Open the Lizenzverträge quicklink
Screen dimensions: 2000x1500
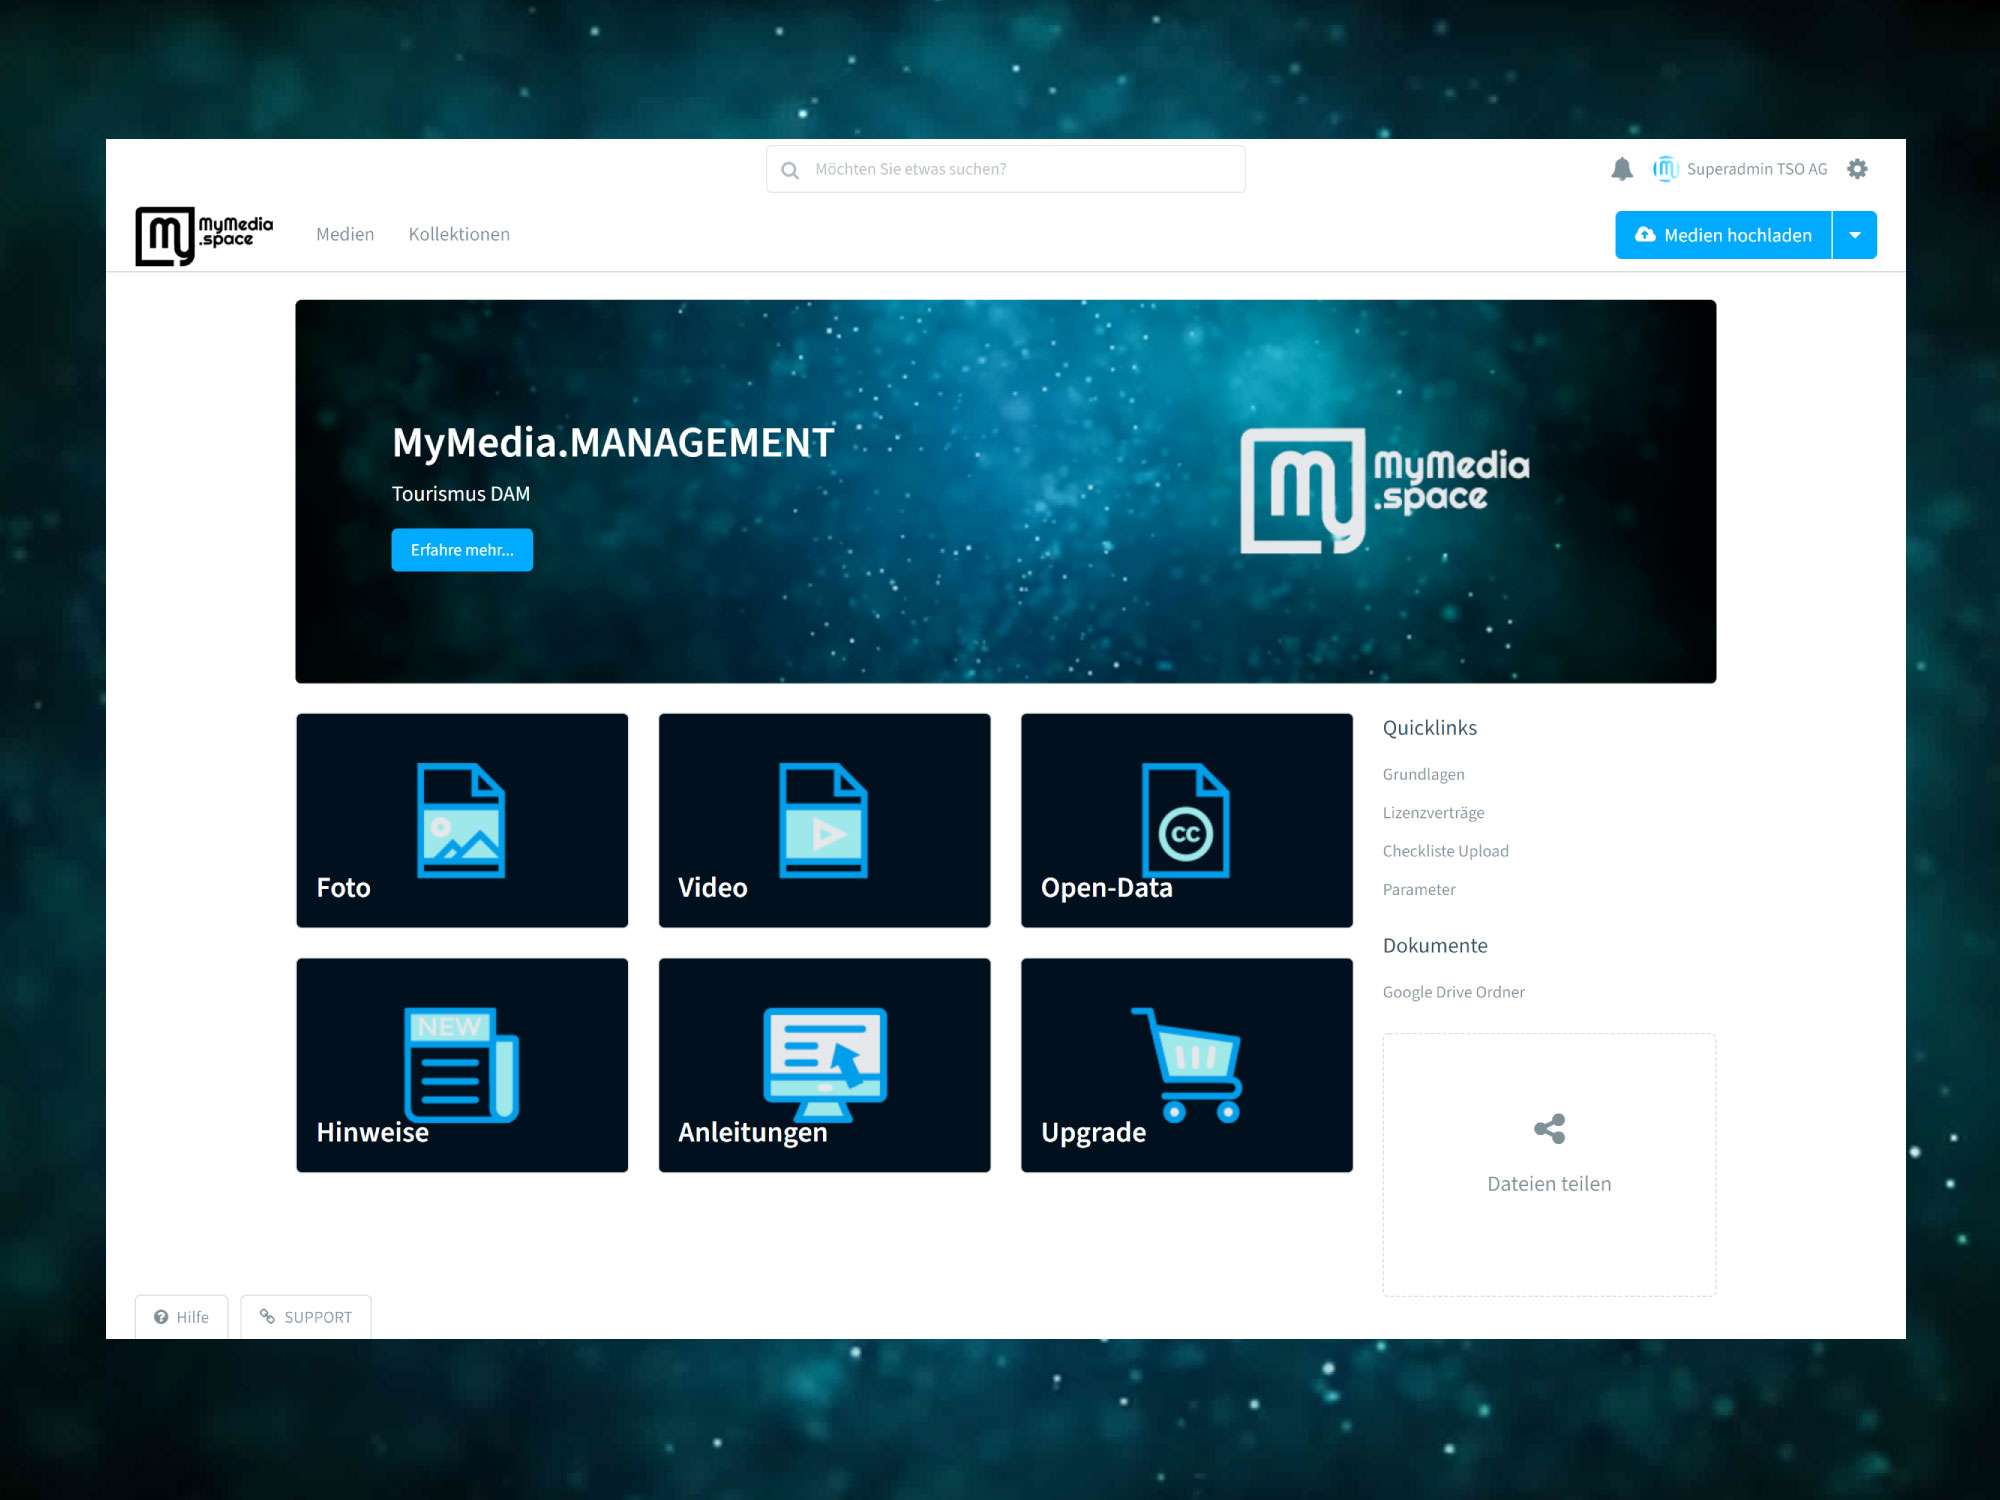tap(1433, 813)
